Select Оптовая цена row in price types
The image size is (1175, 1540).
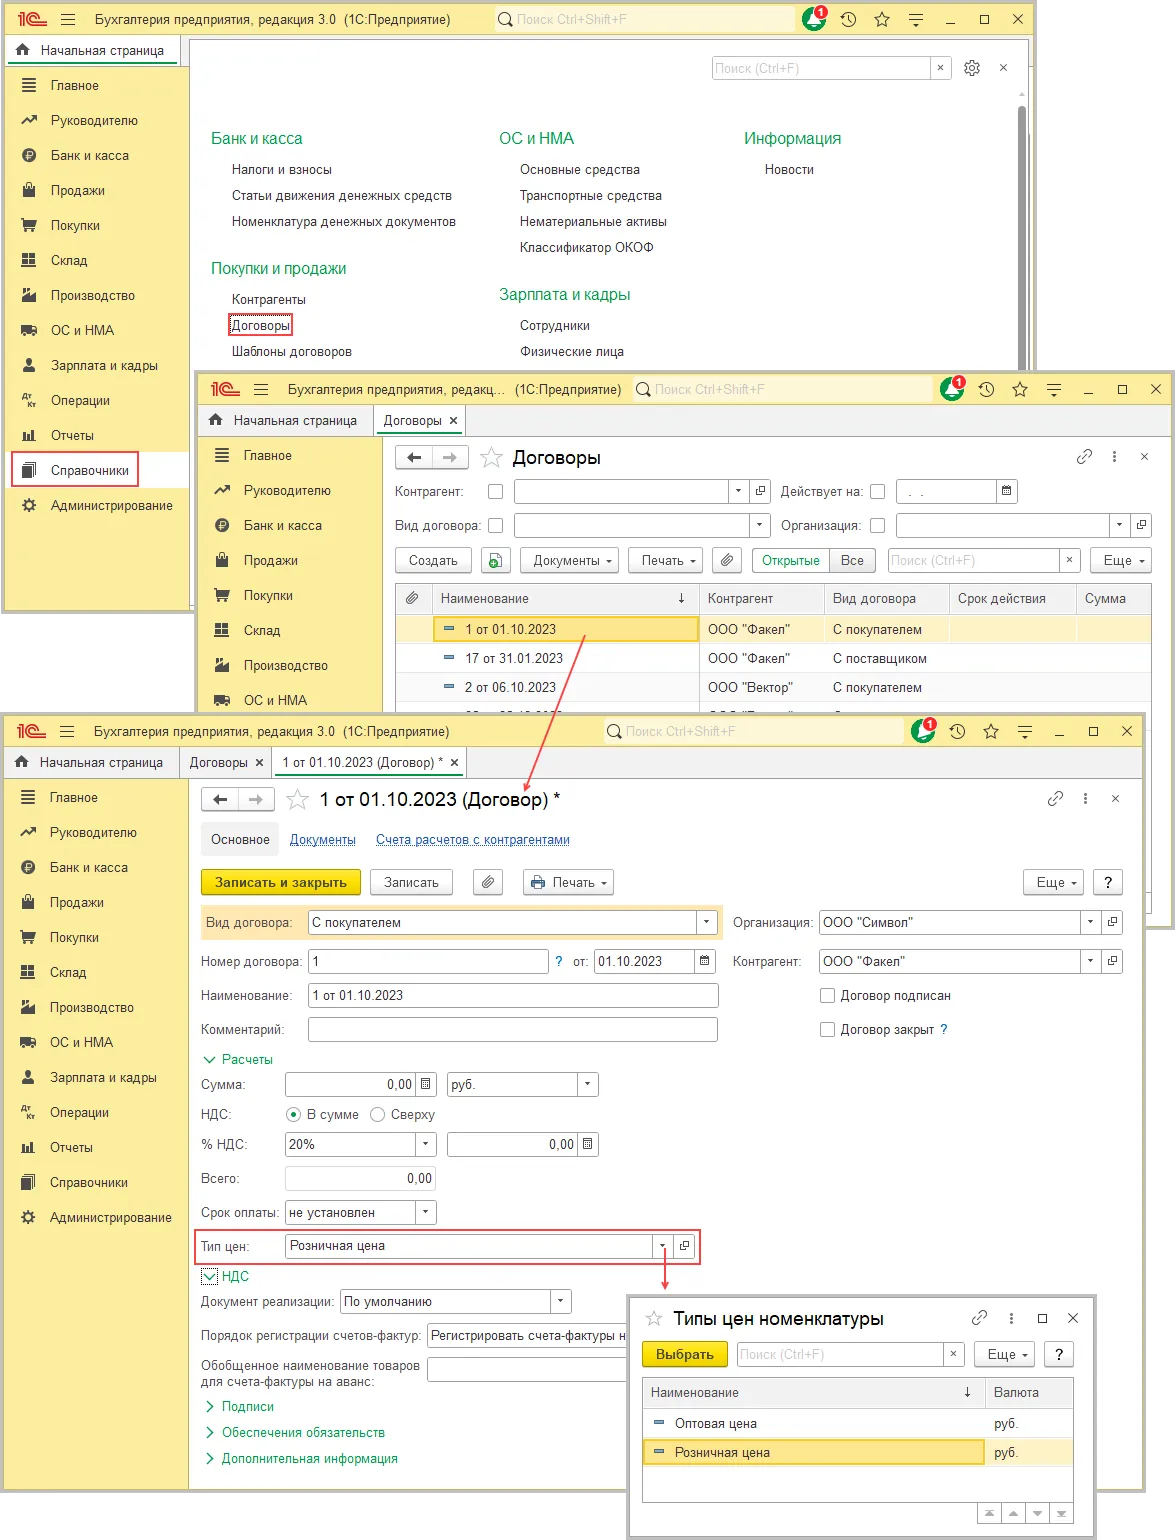[x=857, y=1423]
